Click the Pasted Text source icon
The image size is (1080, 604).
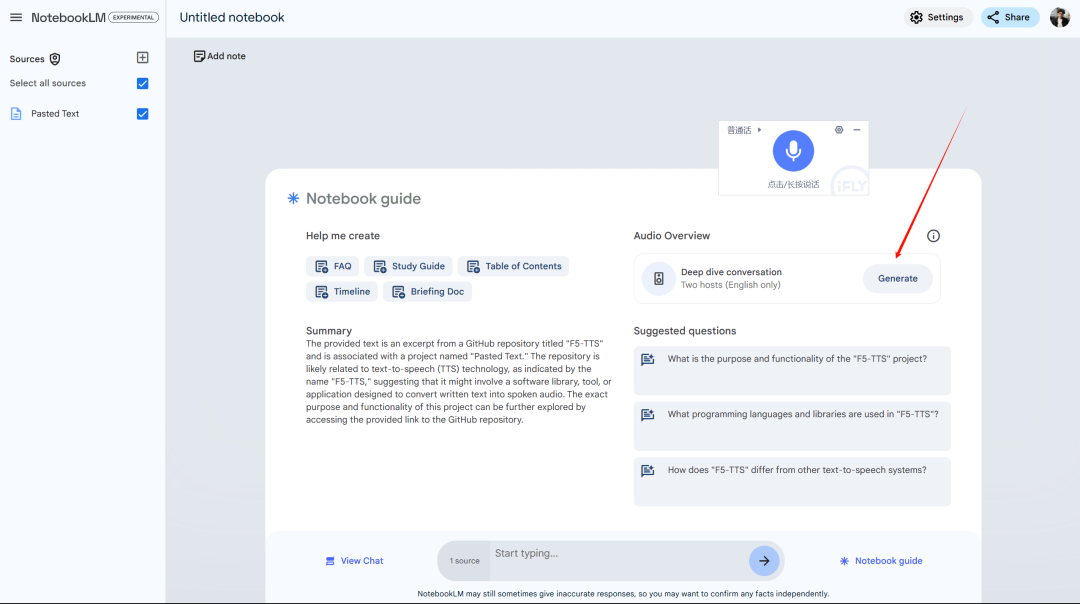pos(14,113)
